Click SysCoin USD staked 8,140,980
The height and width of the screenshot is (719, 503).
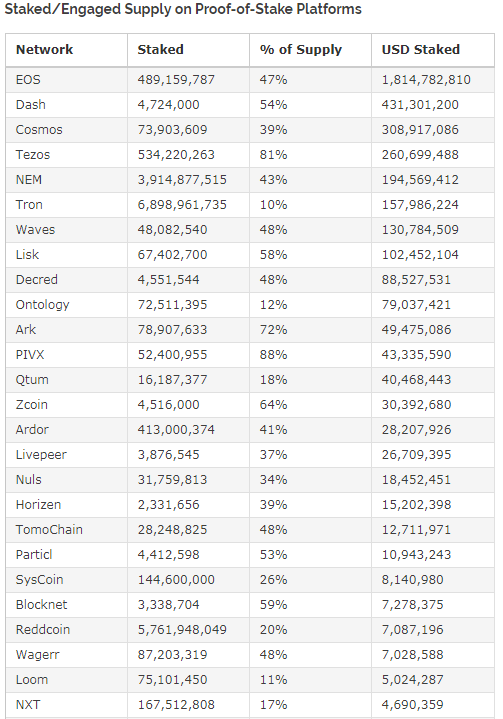(x=412, y=580)
